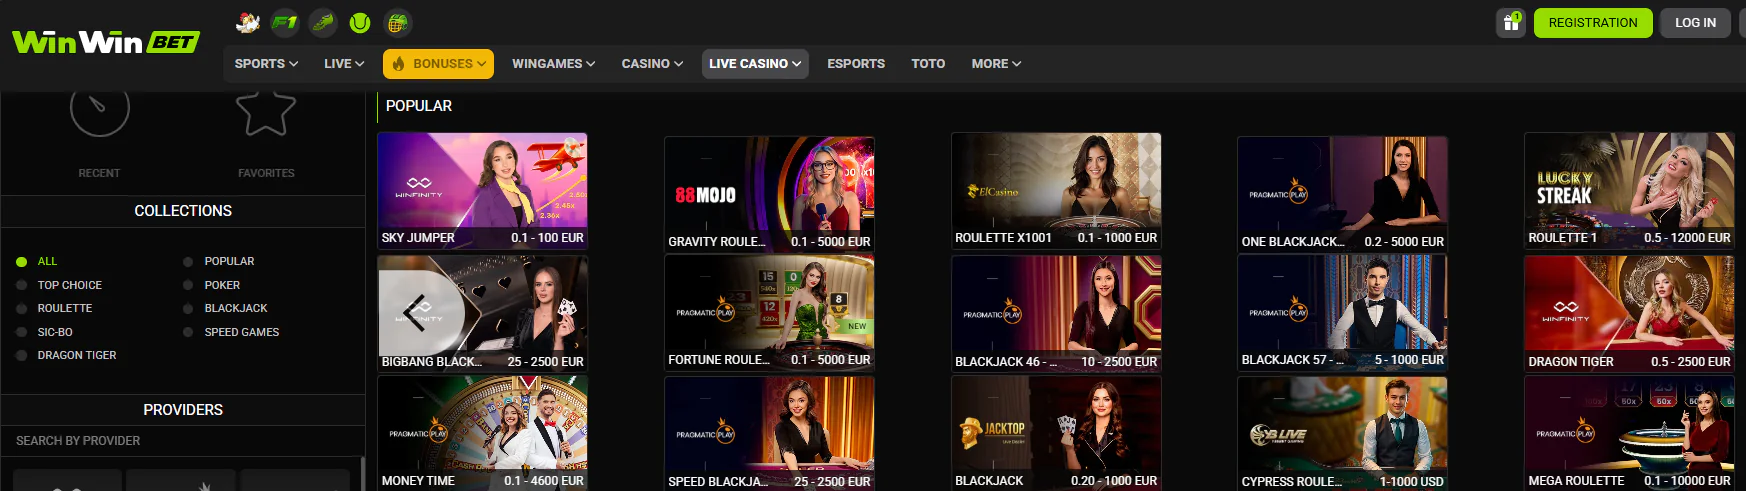
Task: Expand the Sports dropdown menu
Action: coord(266,64)
